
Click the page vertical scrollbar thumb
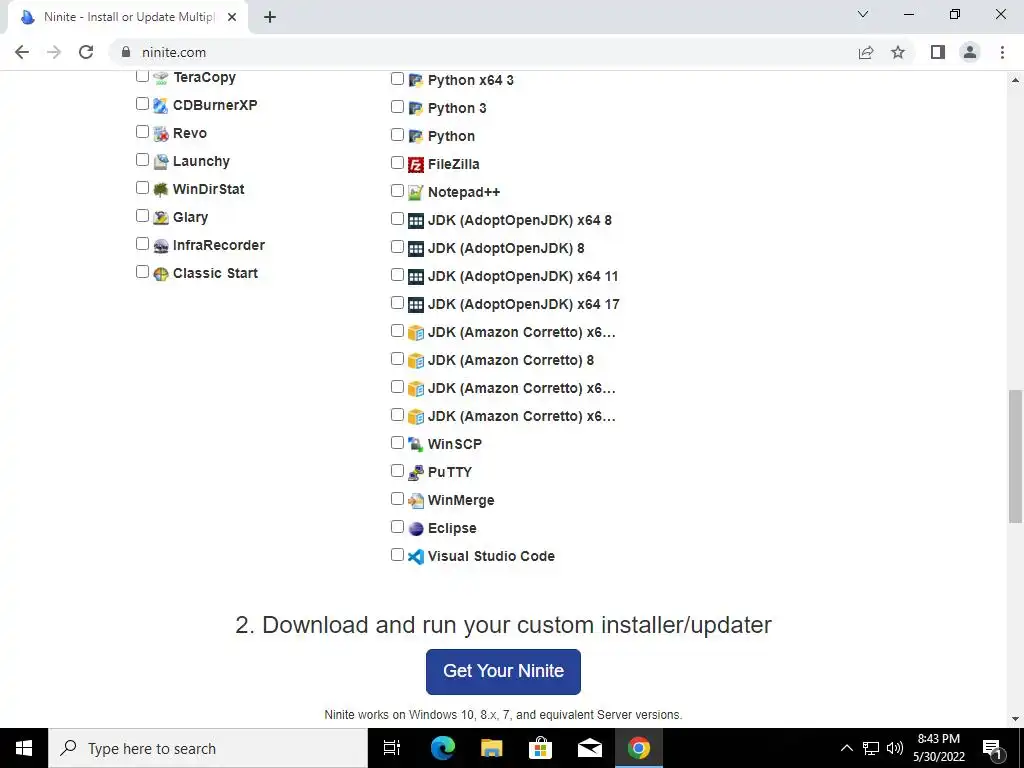[x=1015, y=456]
